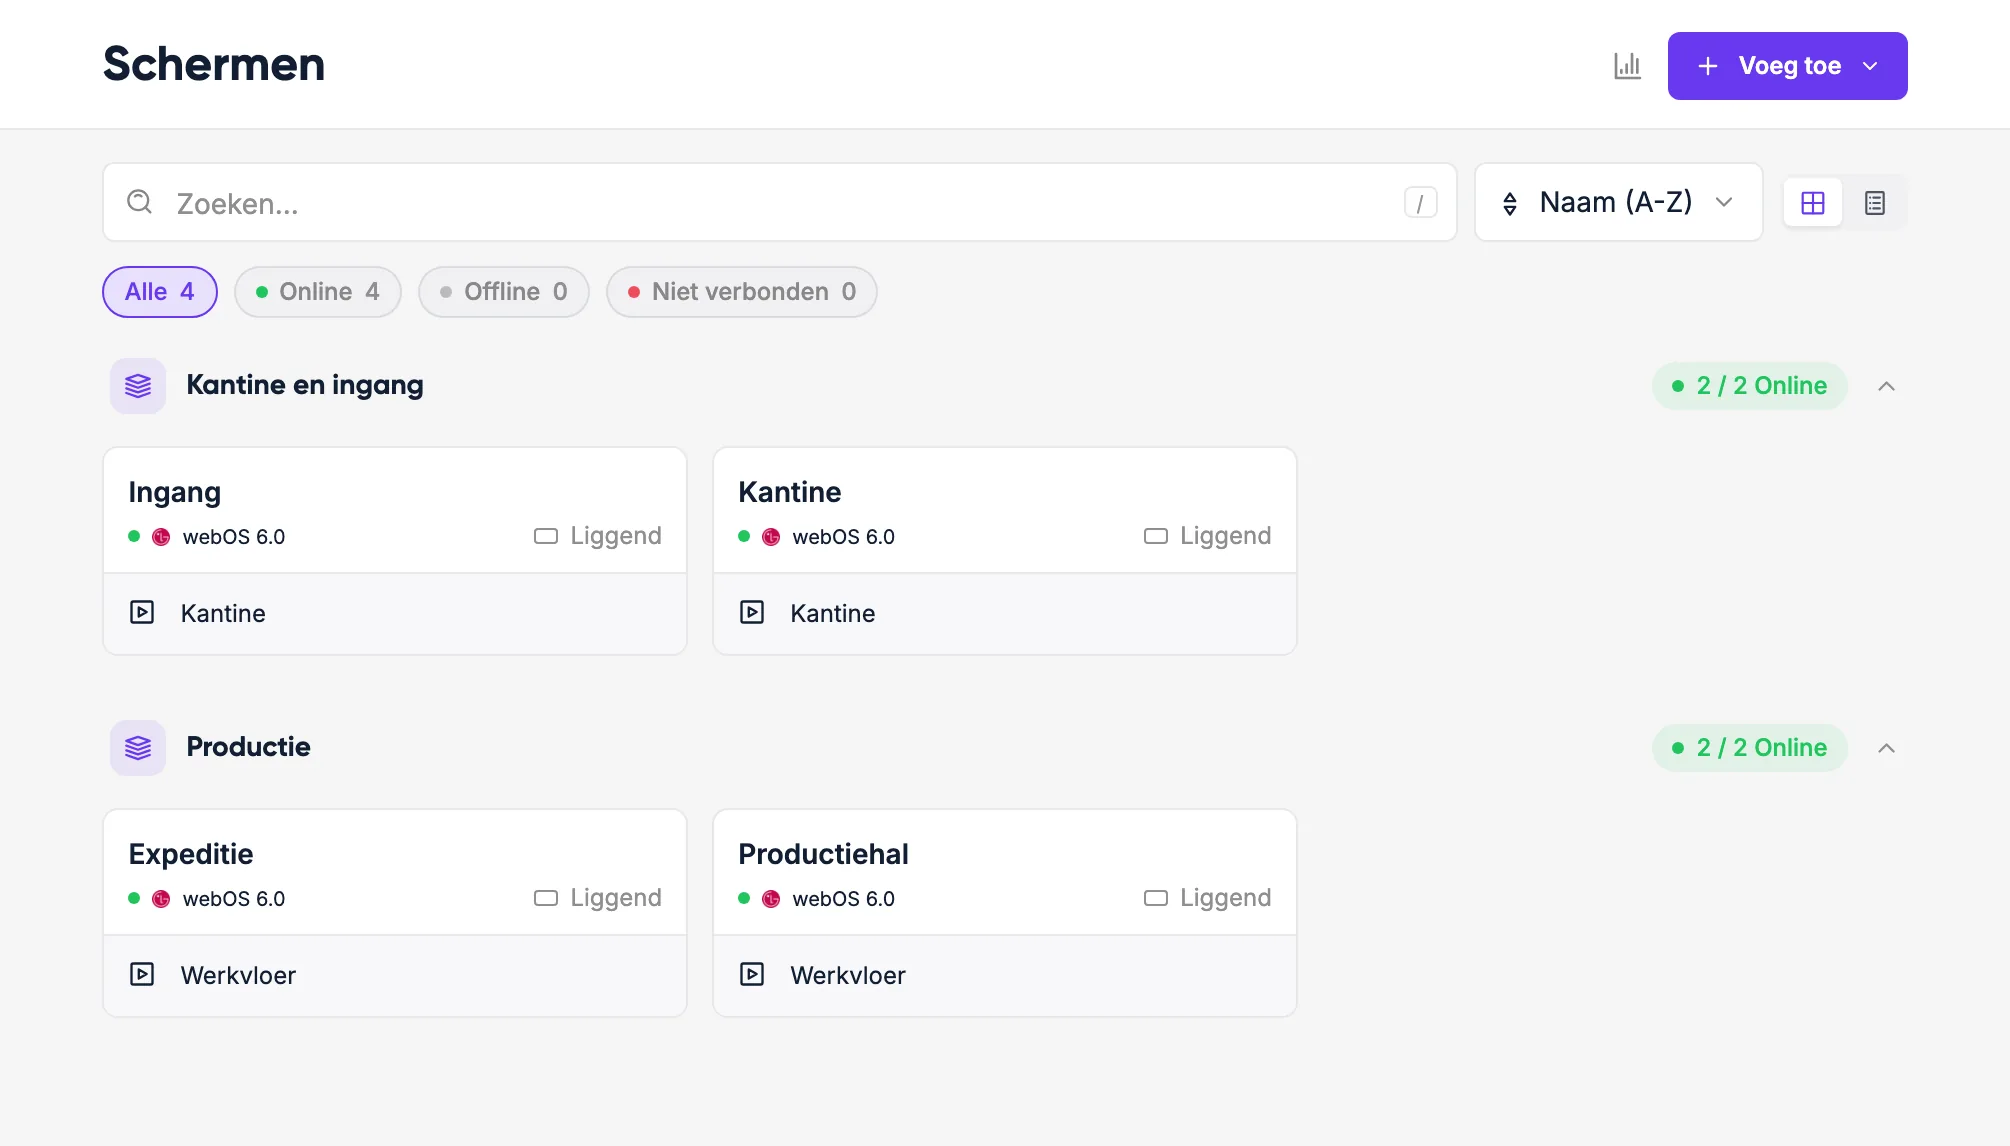Click the playlist icon on Ingang card

coord(142,612)
